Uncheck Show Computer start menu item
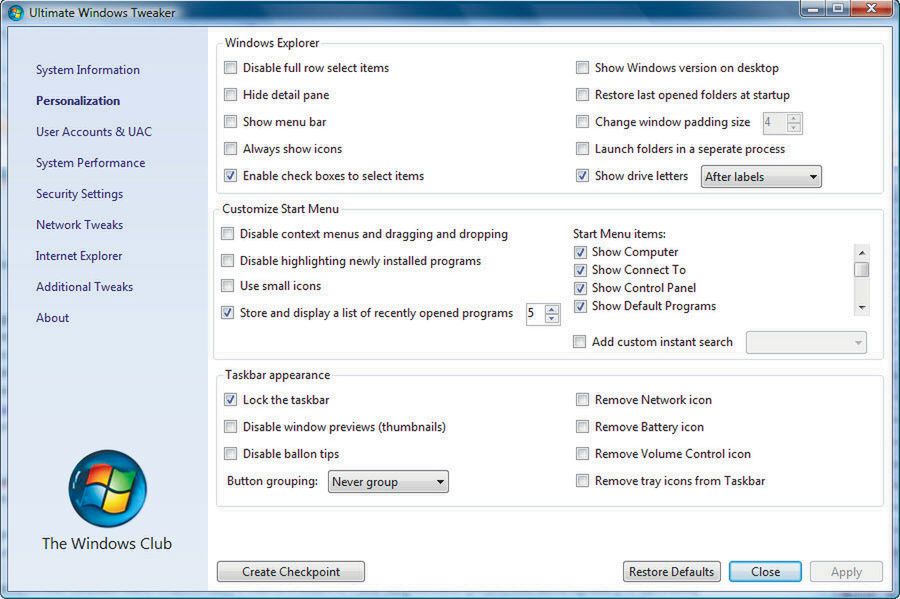Viewport: 900px width, 599px height. point(580,252)
